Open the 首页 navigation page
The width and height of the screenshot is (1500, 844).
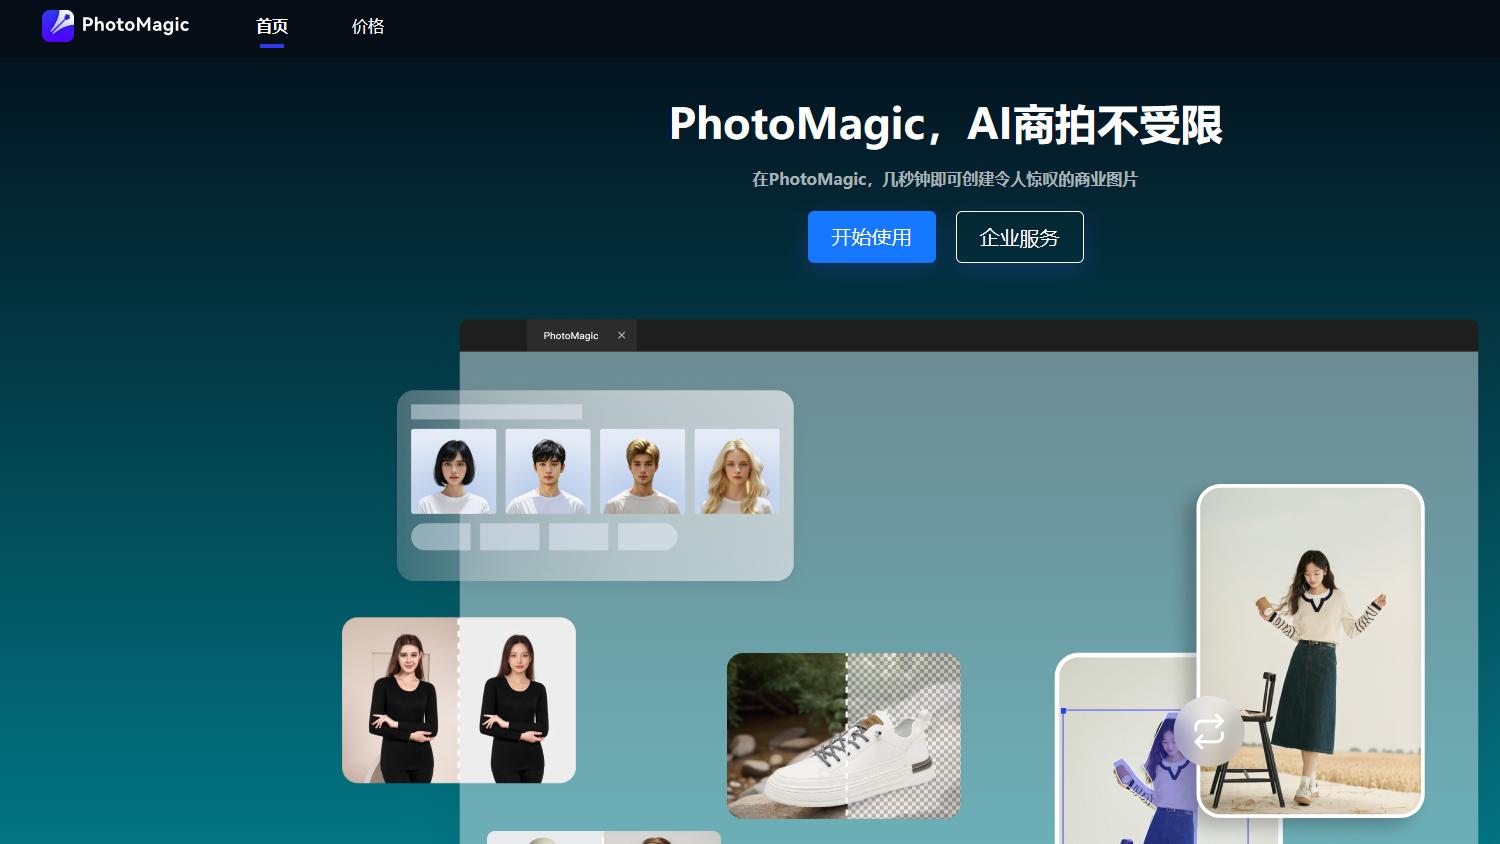pos(271,26)
